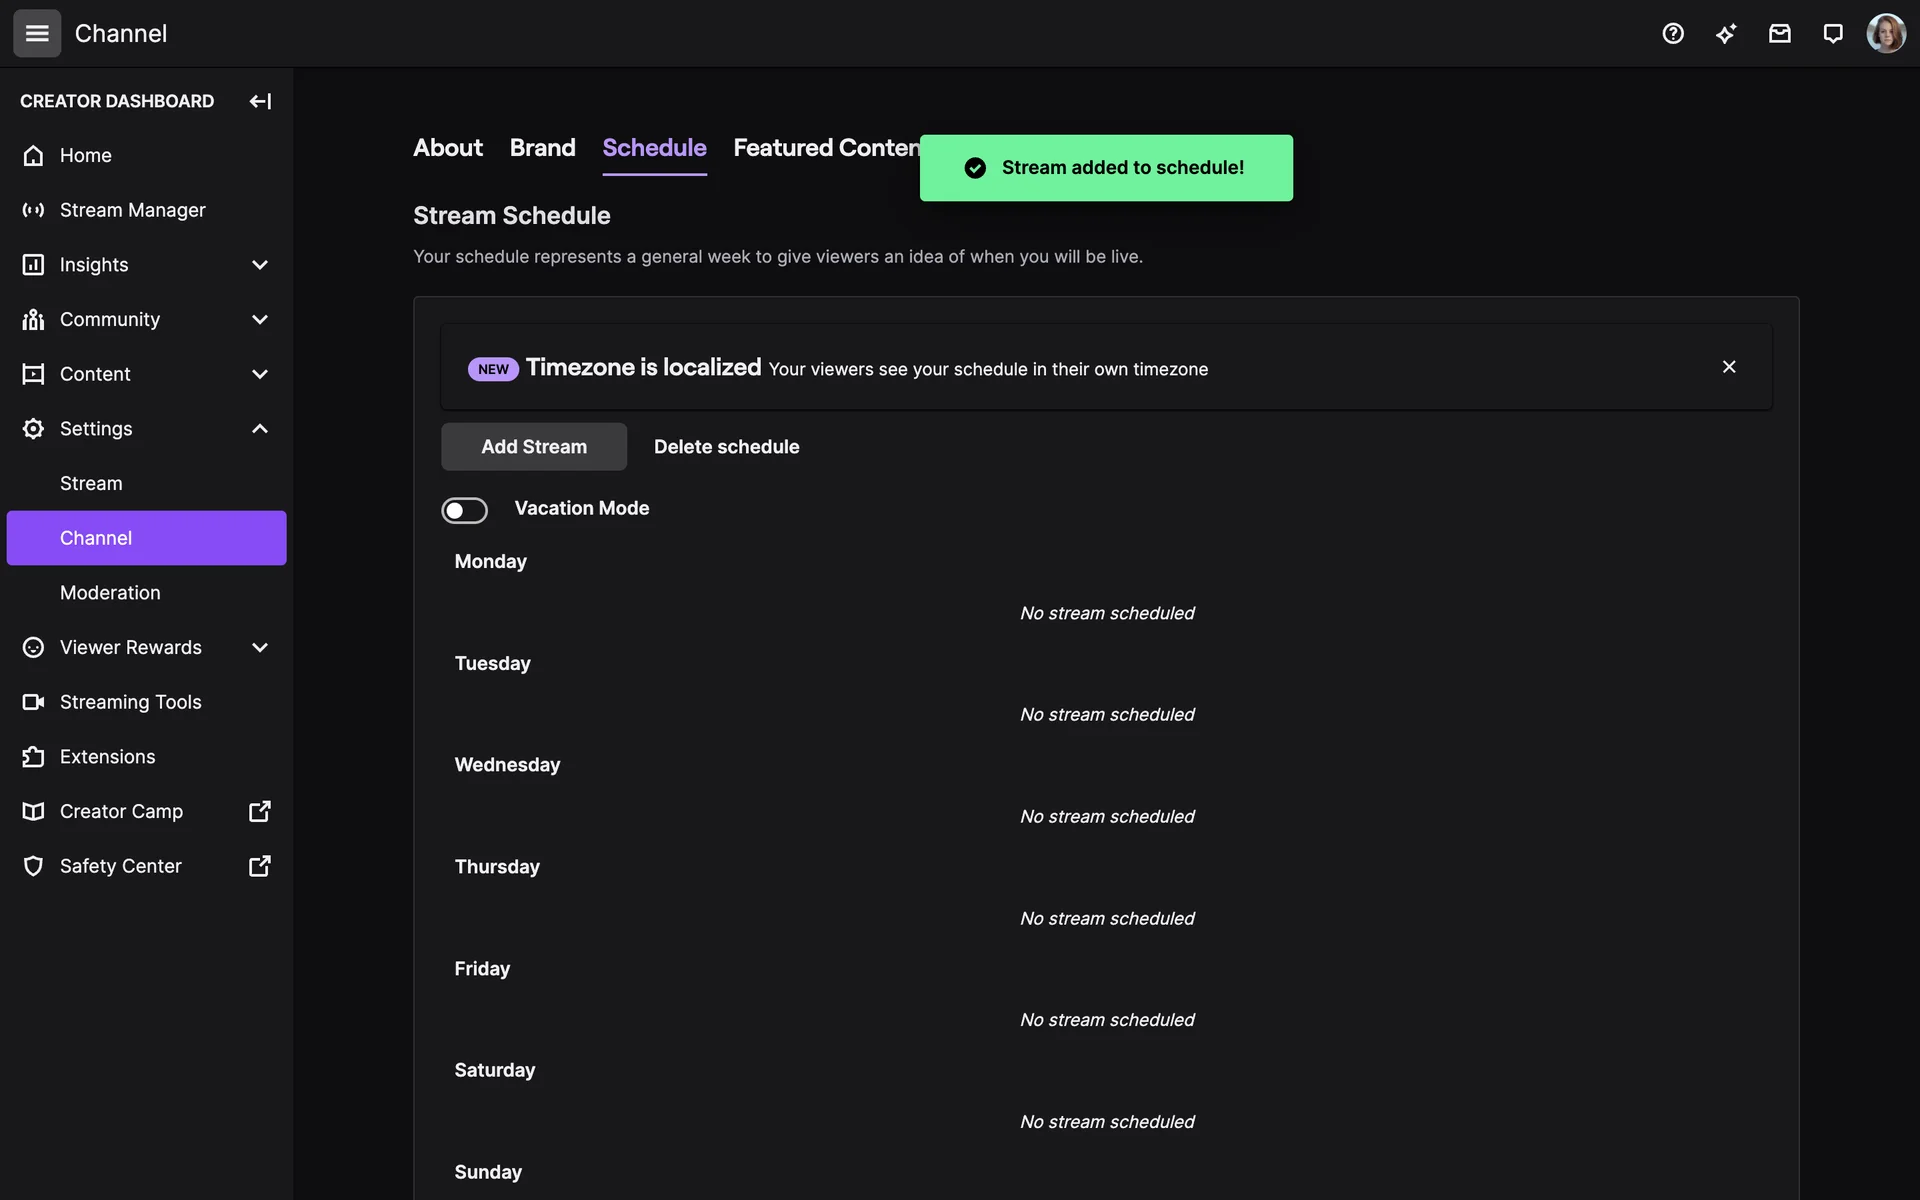Go to Stream Manager in sidebar
Screen dimensions: 1920x1200
point(132,210)
